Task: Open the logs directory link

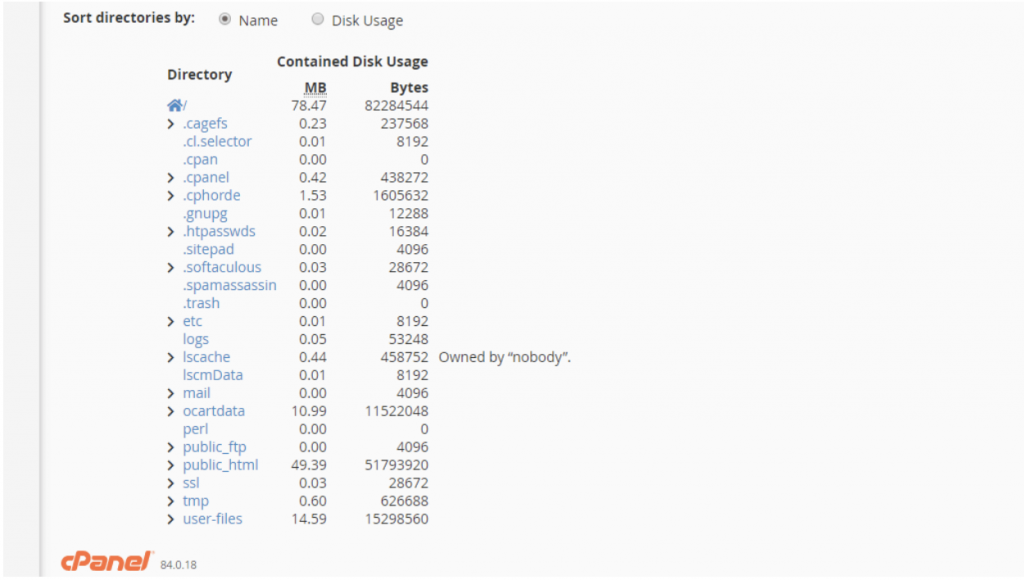Action: pos(196,339)
